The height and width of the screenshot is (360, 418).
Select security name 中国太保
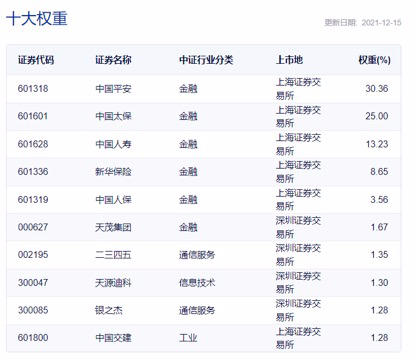[113, 116]
